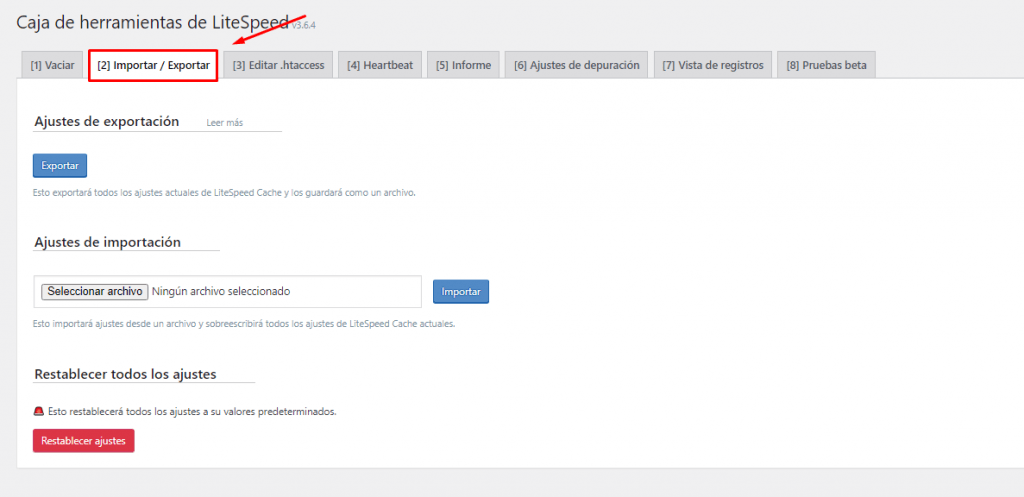
Task: Open the [6] Ajustes de depuración tab
Action: pyautogui.click(x=577, y=65)
